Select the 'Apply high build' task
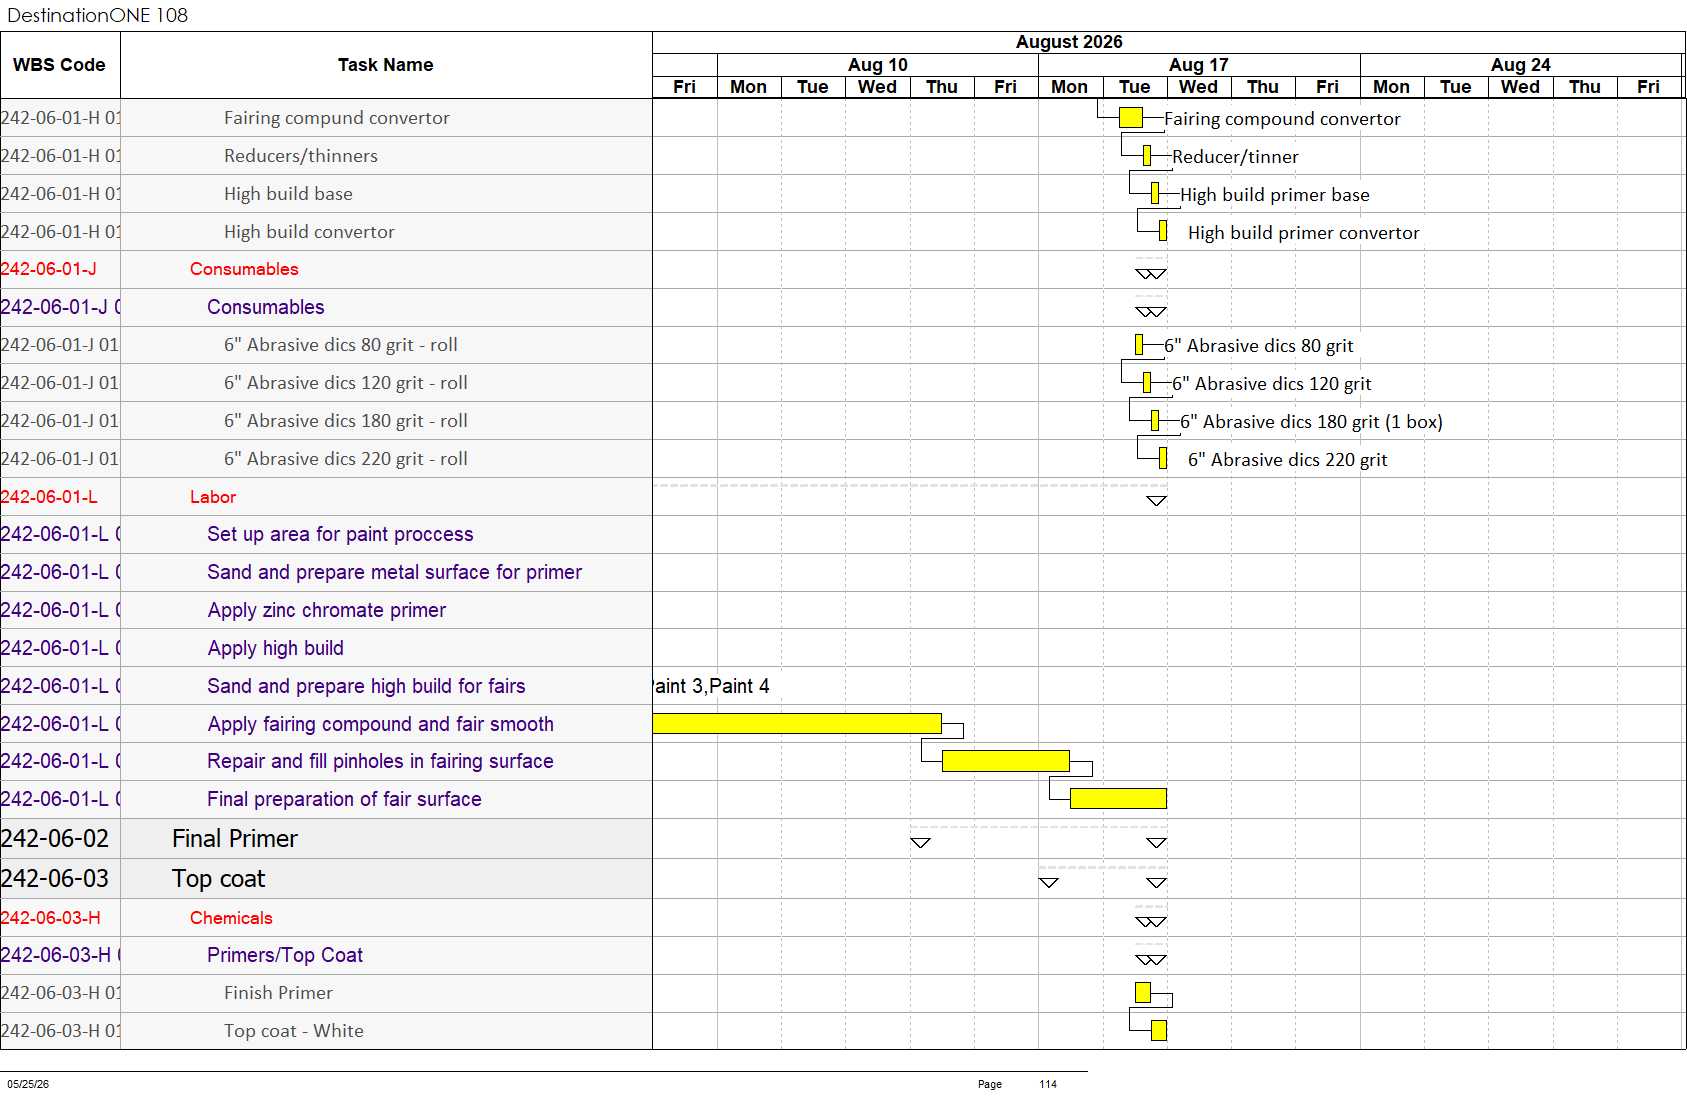This screenshot has width=1687, height=1097. tap(276, 648)
